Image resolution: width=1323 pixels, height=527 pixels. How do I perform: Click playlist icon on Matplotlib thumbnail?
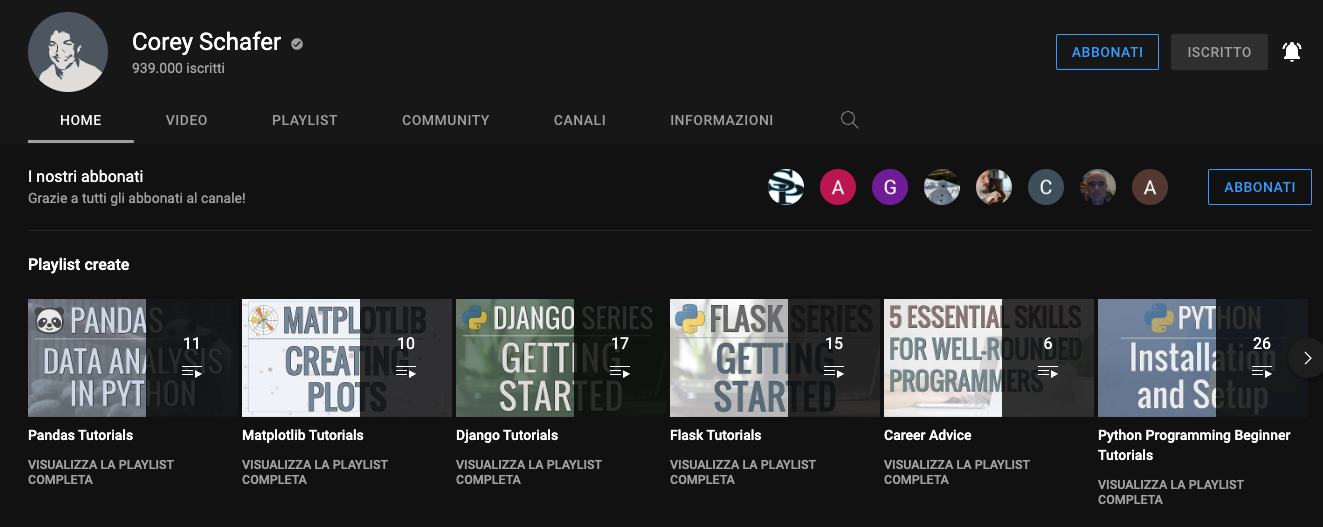405,372
